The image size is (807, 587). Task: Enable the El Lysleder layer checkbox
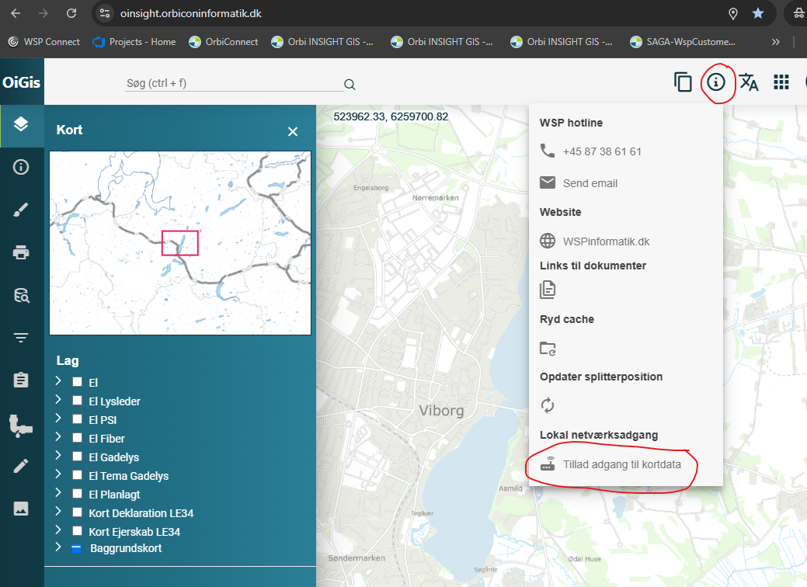[x=77, y=400]
